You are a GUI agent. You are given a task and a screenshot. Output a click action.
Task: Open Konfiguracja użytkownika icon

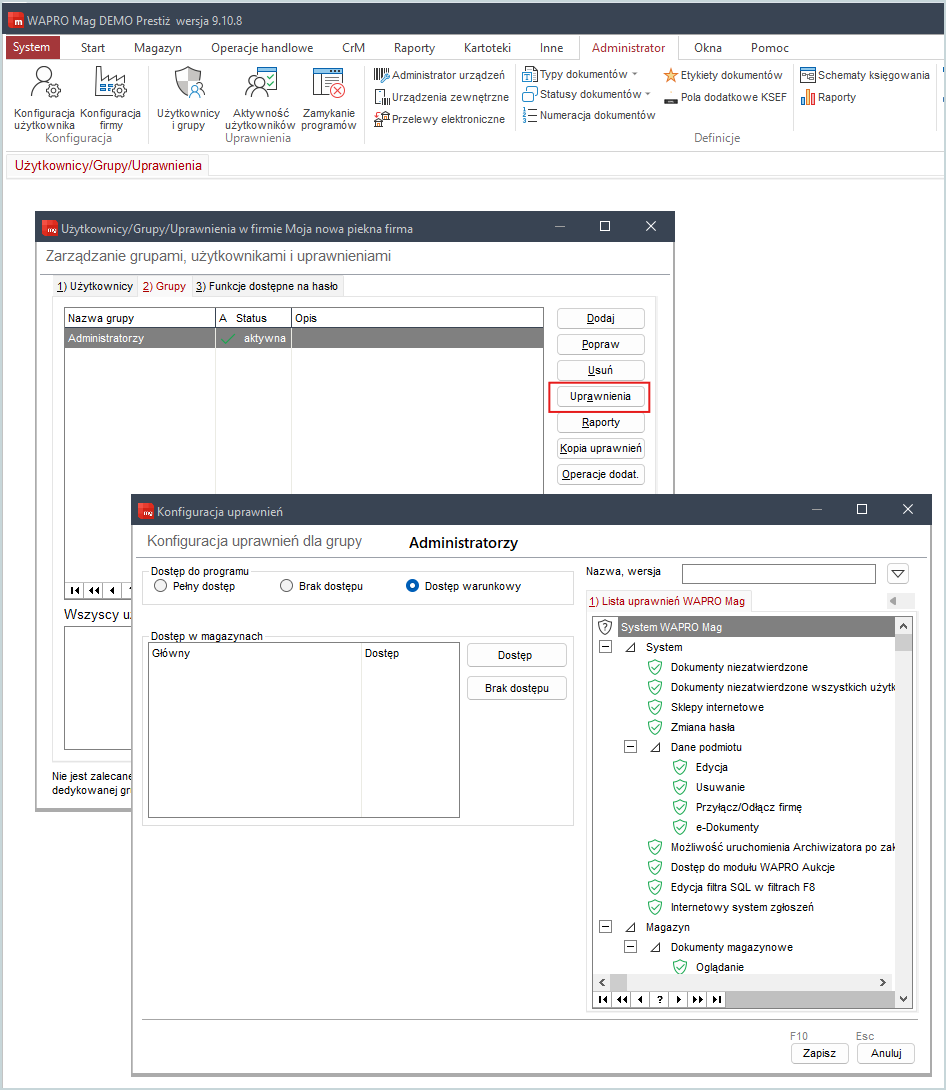[x=44, y=83]
